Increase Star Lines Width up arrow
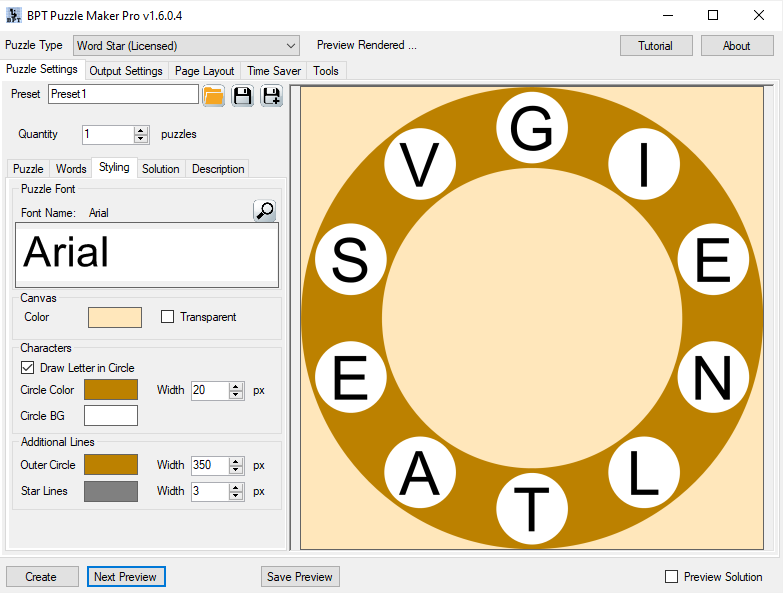This screenshot has width=783, height=593. coord(236,487)
